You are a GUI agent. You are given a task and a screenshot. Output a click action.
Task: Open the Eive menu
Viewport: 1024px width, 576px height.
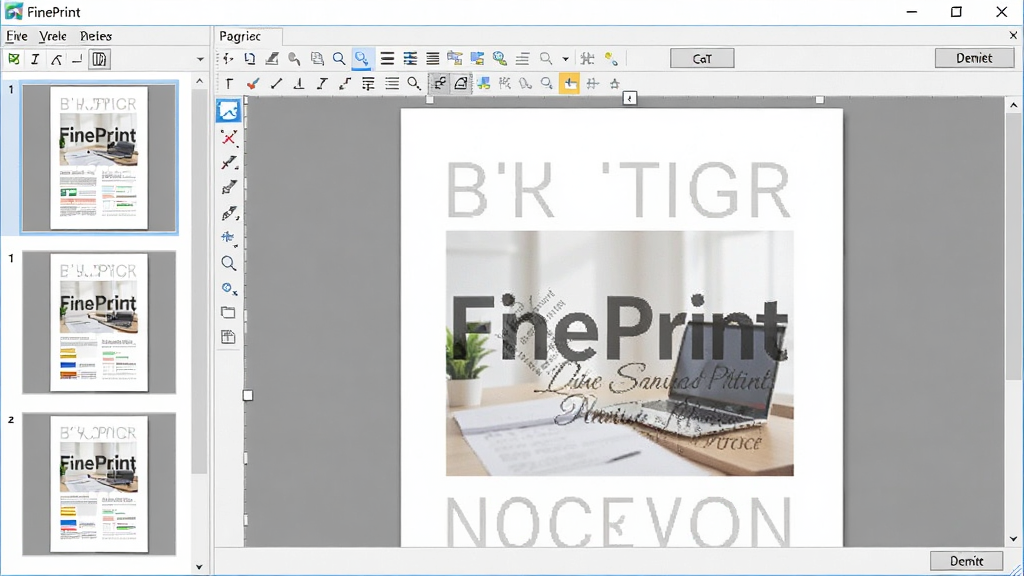[x=16, y=36]
